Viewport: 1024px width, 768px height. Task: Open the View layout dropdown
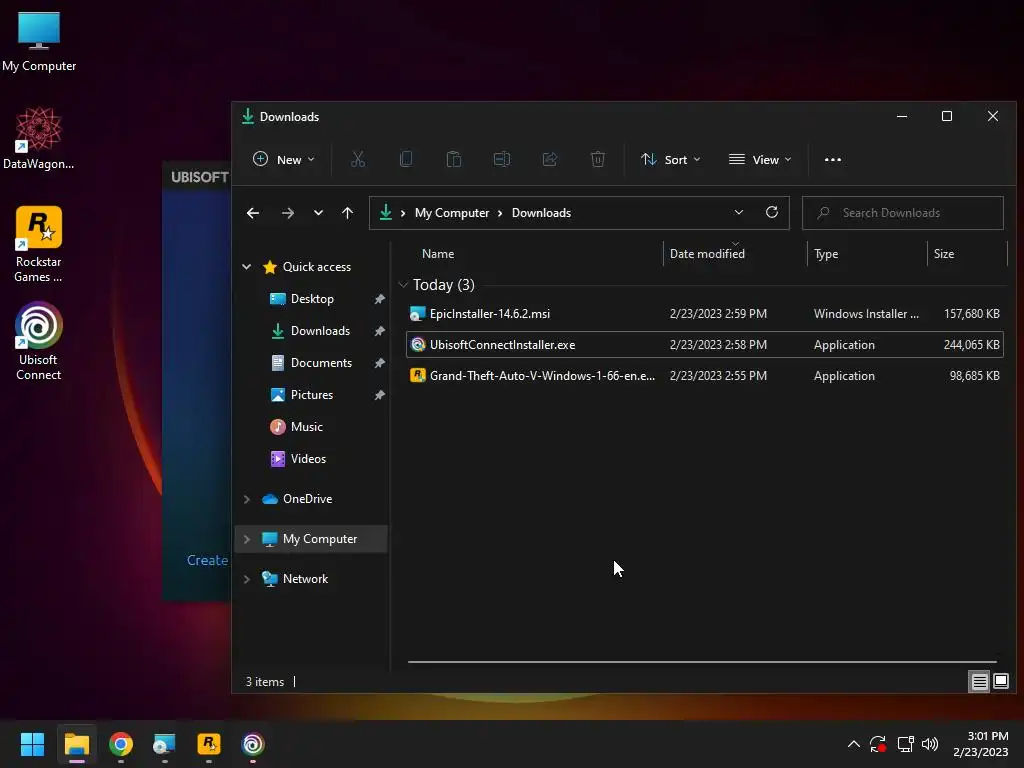tap(760, 159)
